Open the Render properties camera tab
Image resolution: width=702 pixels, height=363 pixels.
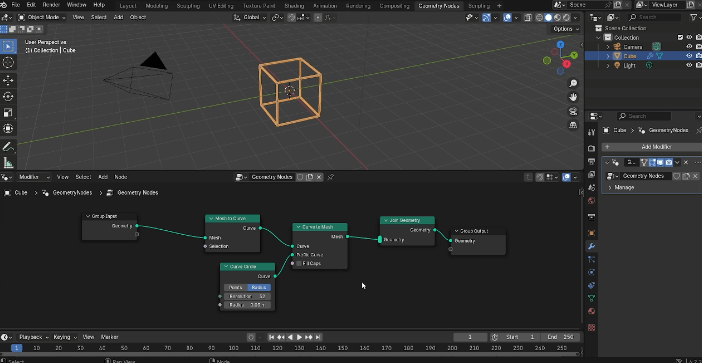(x=591, y=148)
